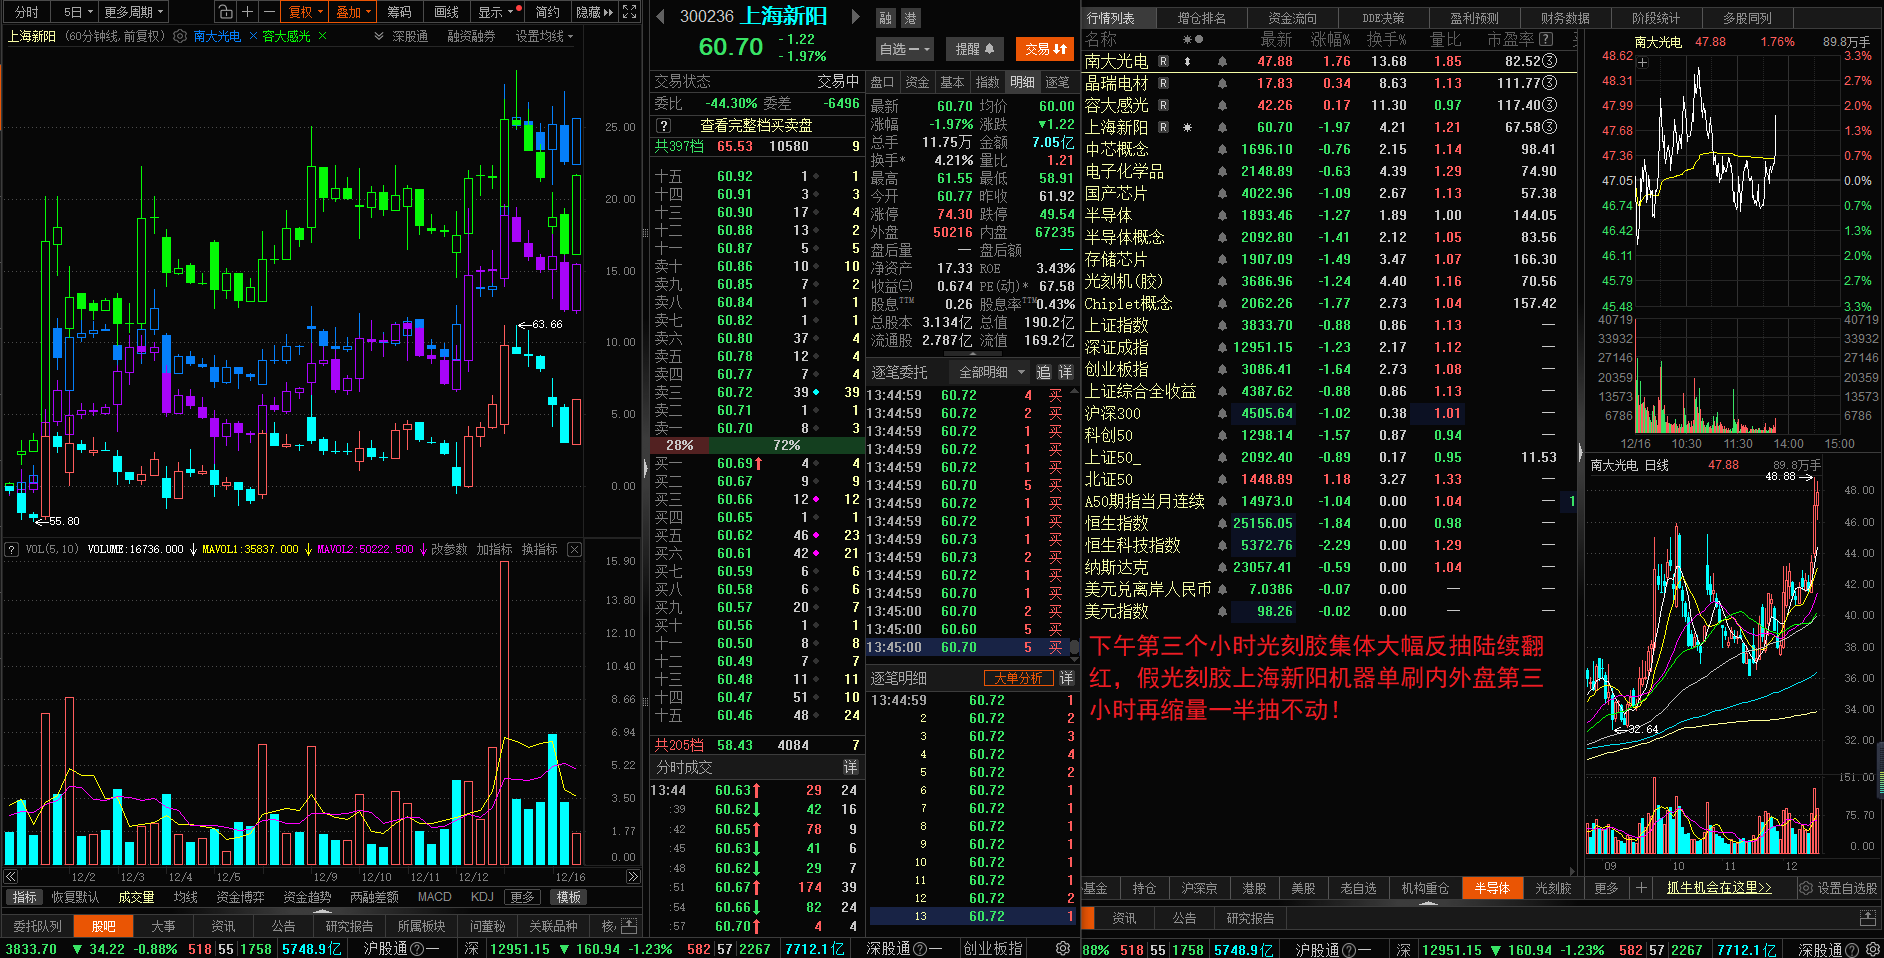1884x958 pixels.
Task: Open the 设置均线 dropdown
Action: 544,36
